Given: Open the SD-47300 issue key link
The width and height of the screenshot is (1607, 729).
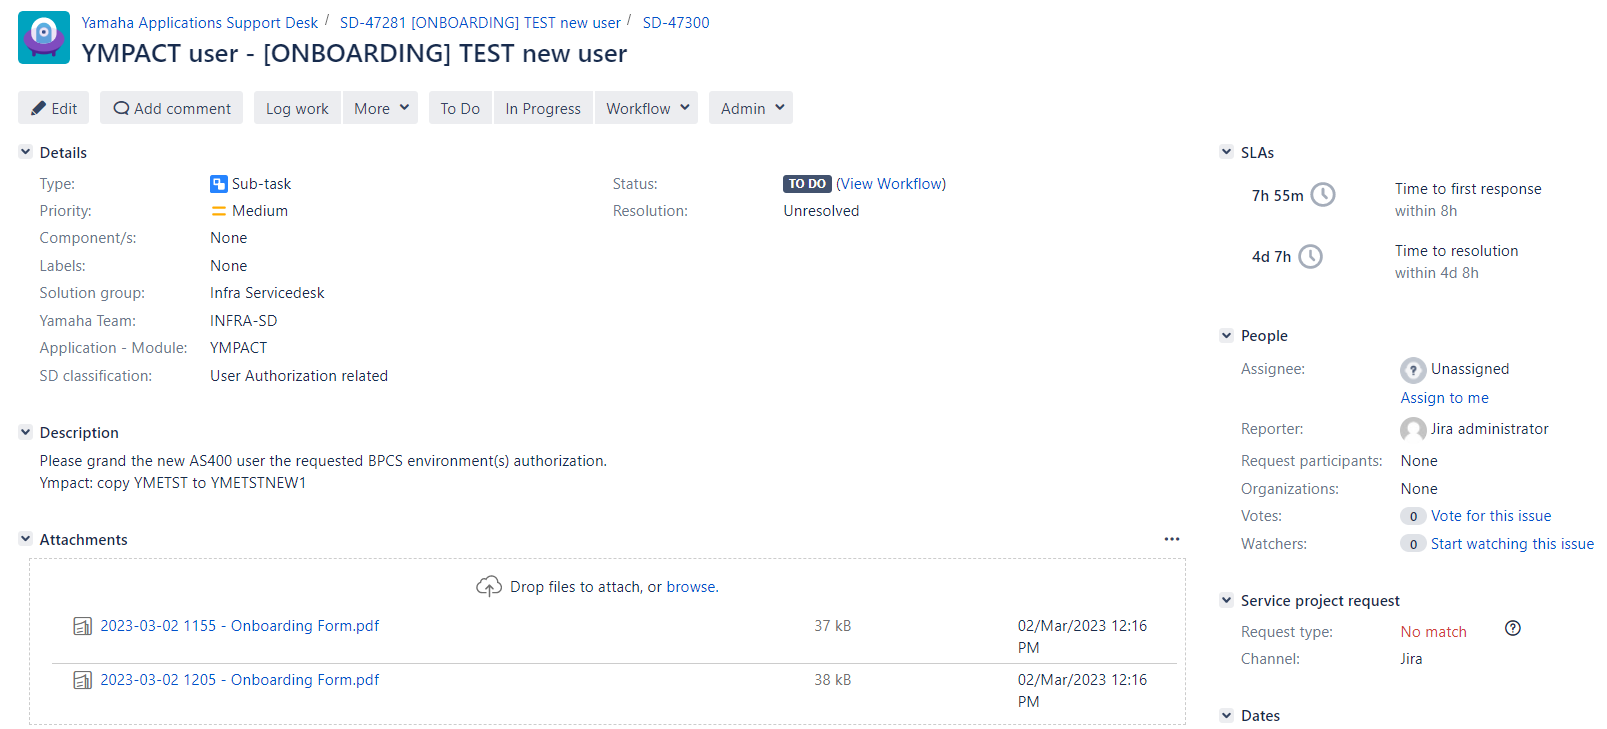Looking at the screenshot, I should point(676,22).
